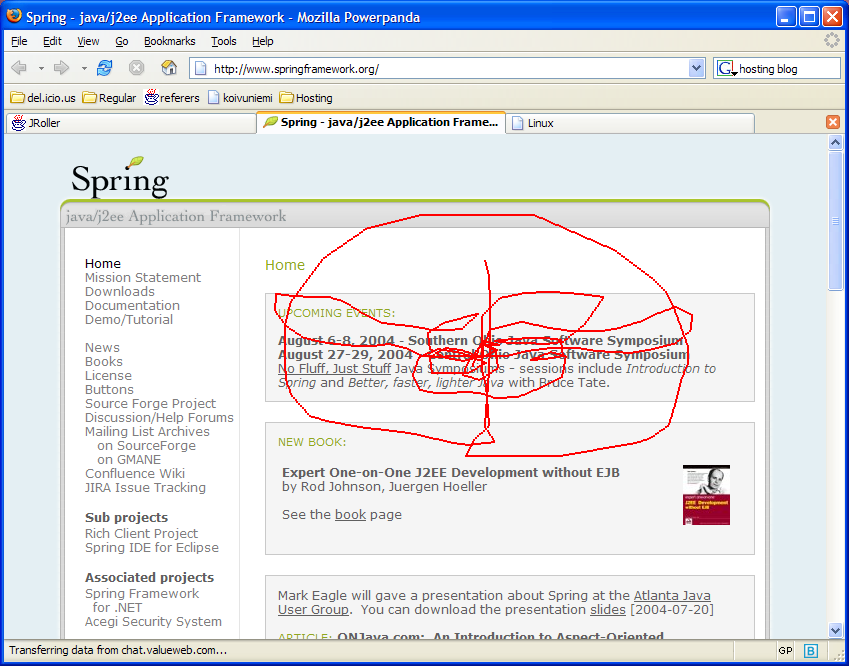Open the View menu
This screenshot has height=666, width=849.
[88, 41]
